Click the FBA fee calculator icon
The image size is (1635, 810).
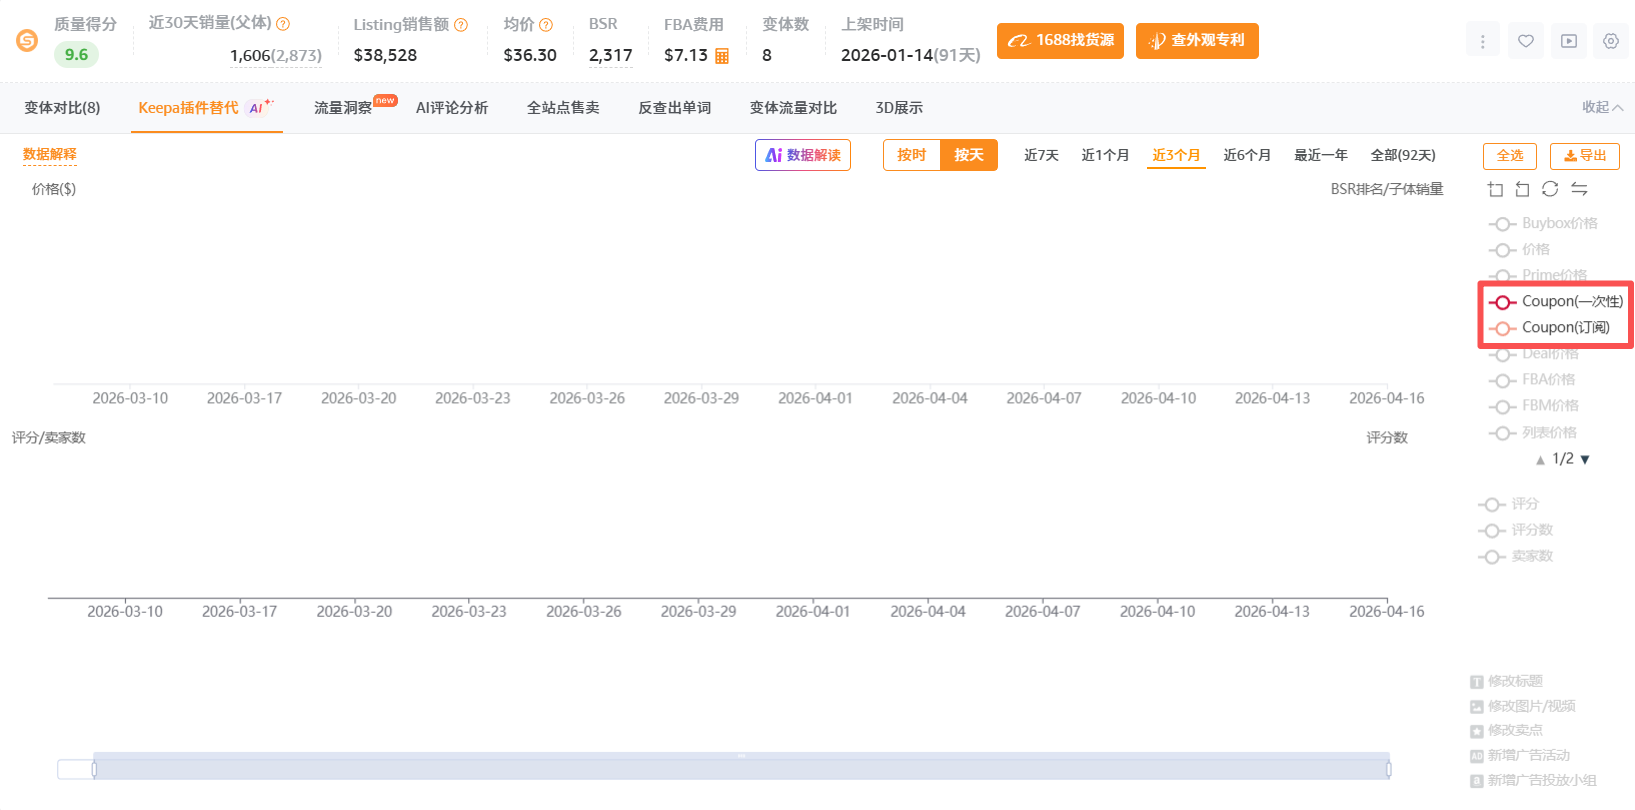pos(722,56)
